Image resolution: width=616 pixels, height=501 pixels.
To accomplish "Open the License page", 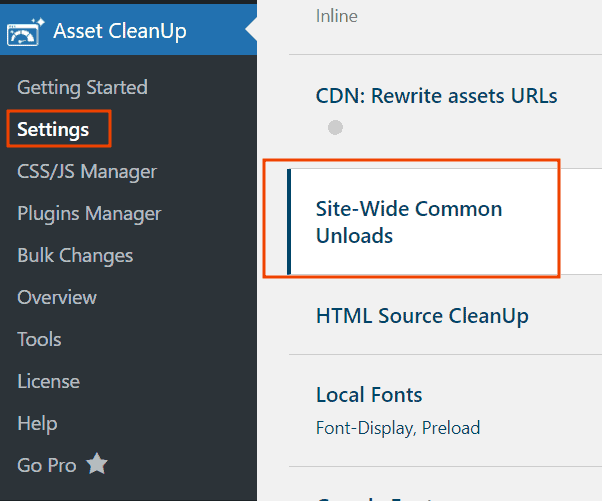I will [x=48, y=382].
